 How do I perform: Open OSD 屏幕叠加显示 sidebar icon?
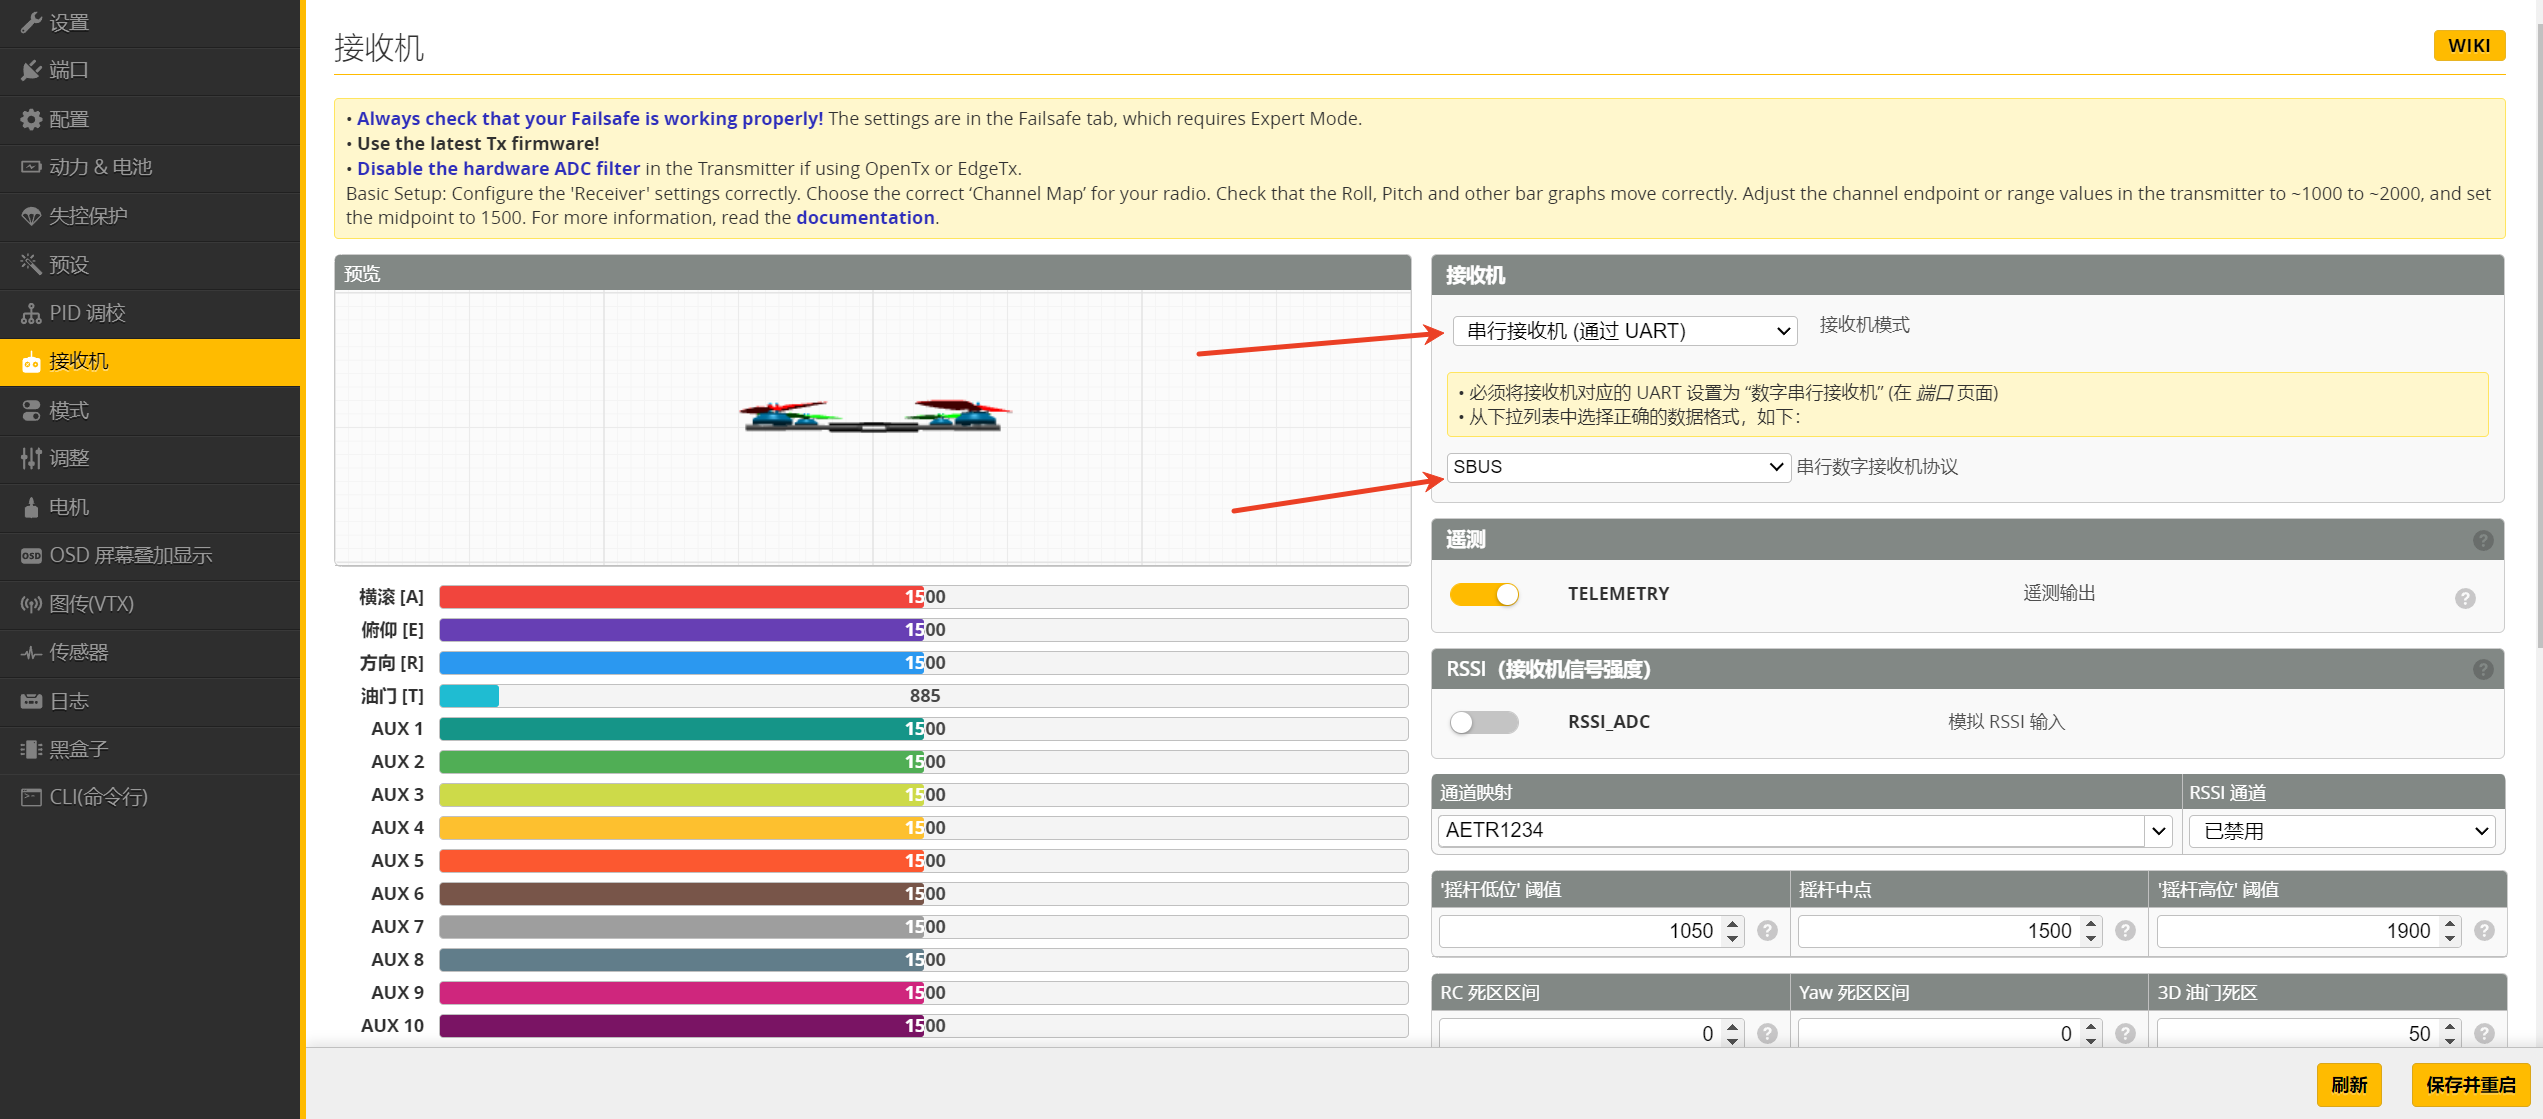[x=31, y=556]
